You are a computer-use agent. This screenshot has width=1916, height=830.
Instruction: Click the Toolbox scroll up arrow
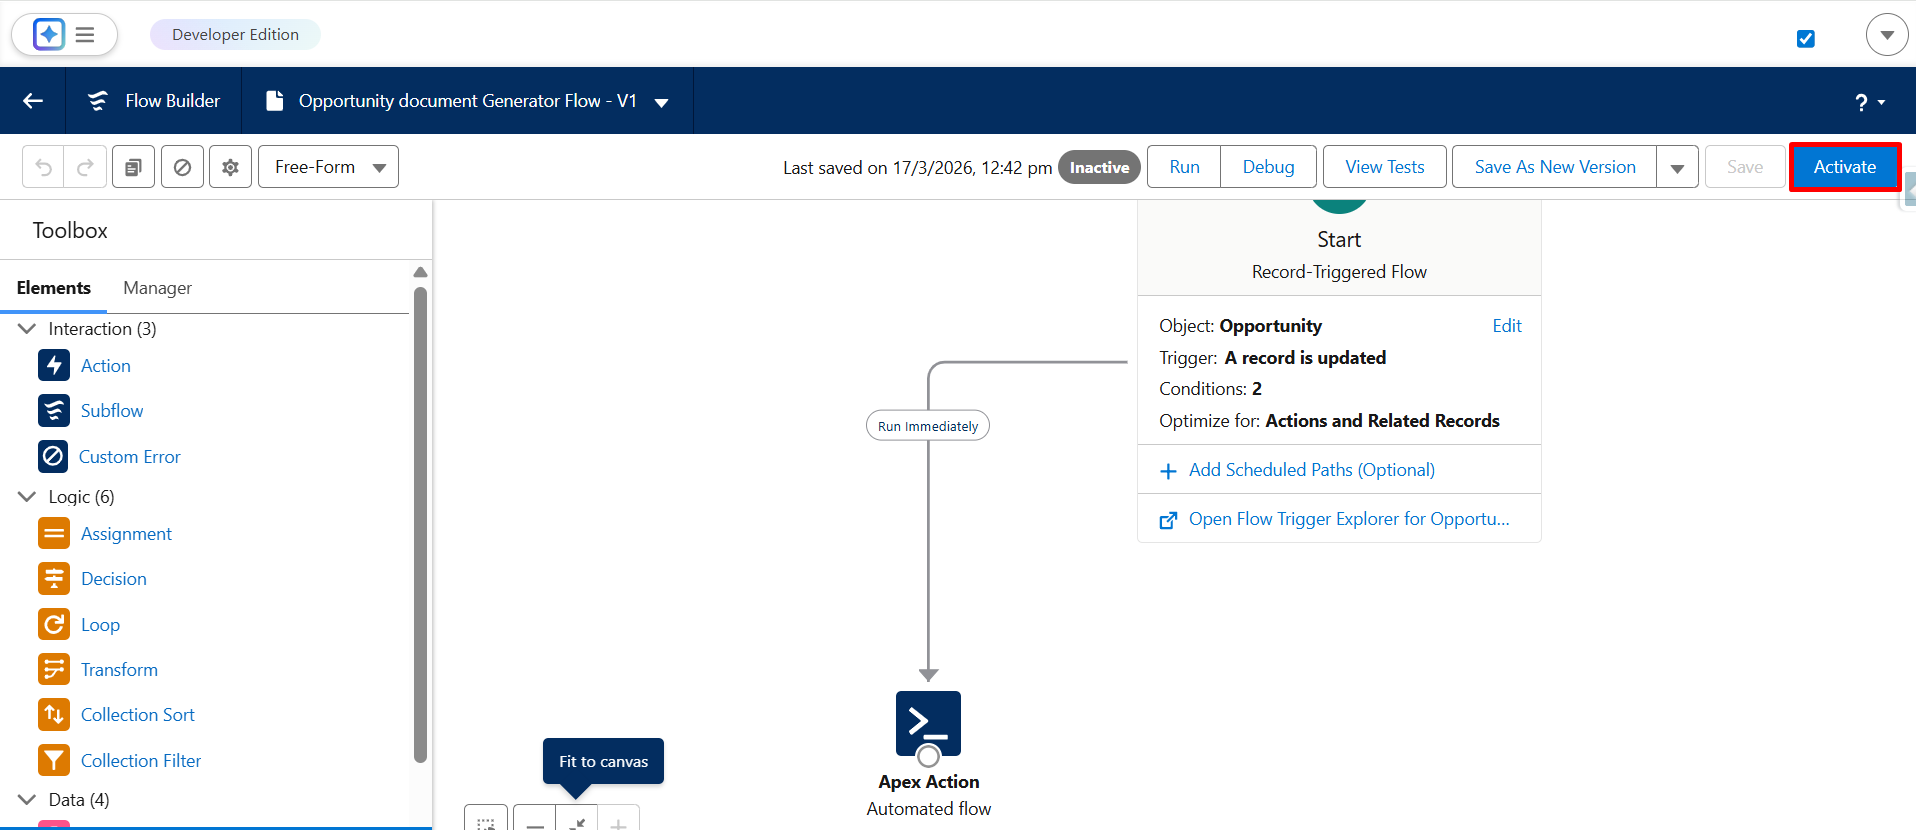click(x=420, y=272)
